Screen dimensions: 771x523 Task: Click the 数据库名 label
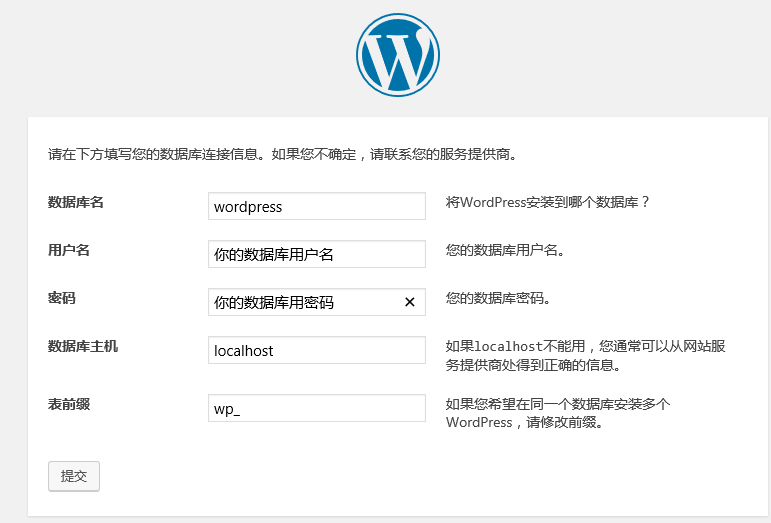click(x=76, y=202)
